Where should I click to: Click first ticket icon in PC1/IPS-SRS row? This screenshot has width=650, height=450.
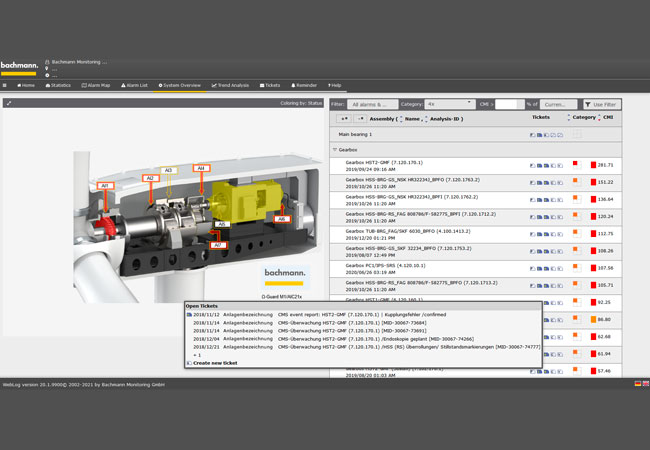pyautogui.click(x=533, y=269)
